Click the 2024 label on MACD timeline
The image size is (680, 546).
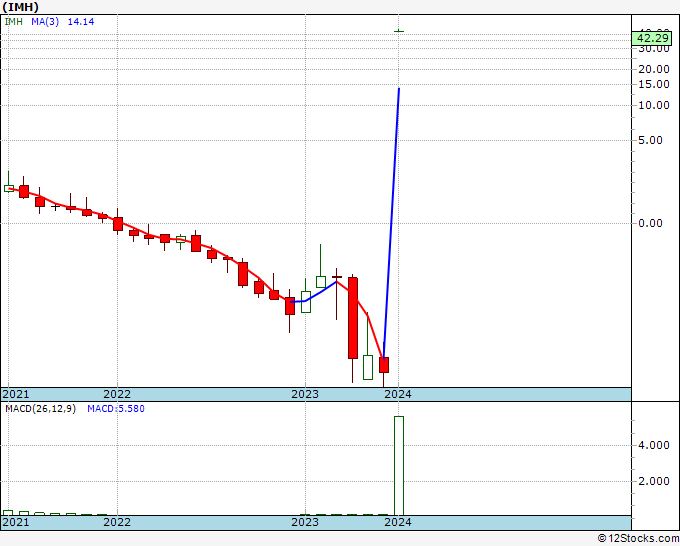click(398, 522)
